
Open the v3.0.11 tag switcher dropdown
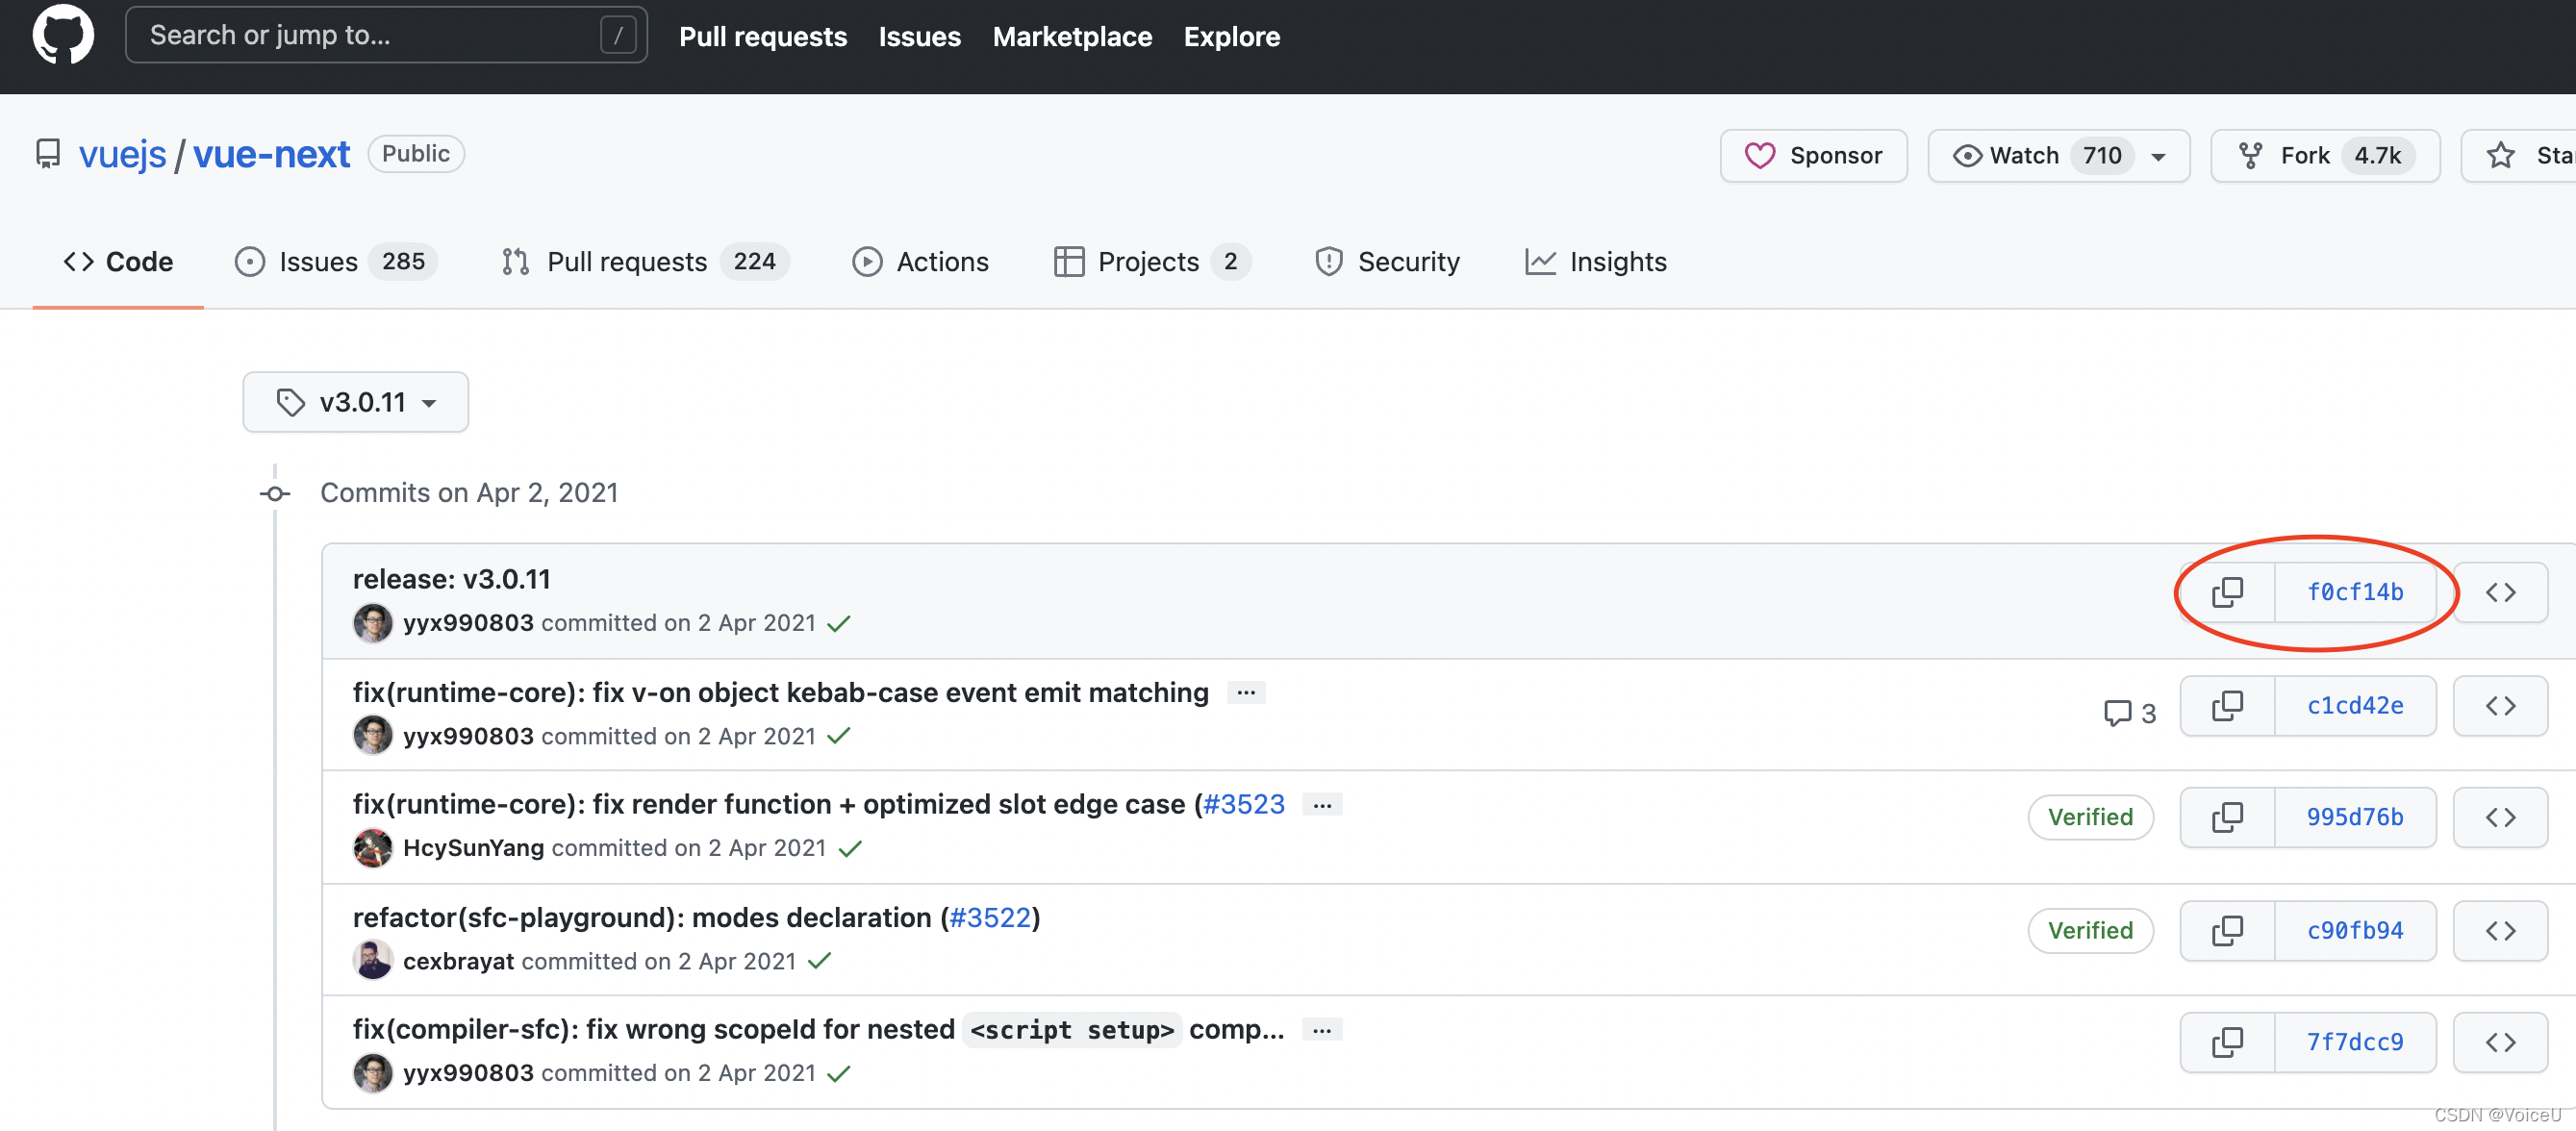pos(356,402)
